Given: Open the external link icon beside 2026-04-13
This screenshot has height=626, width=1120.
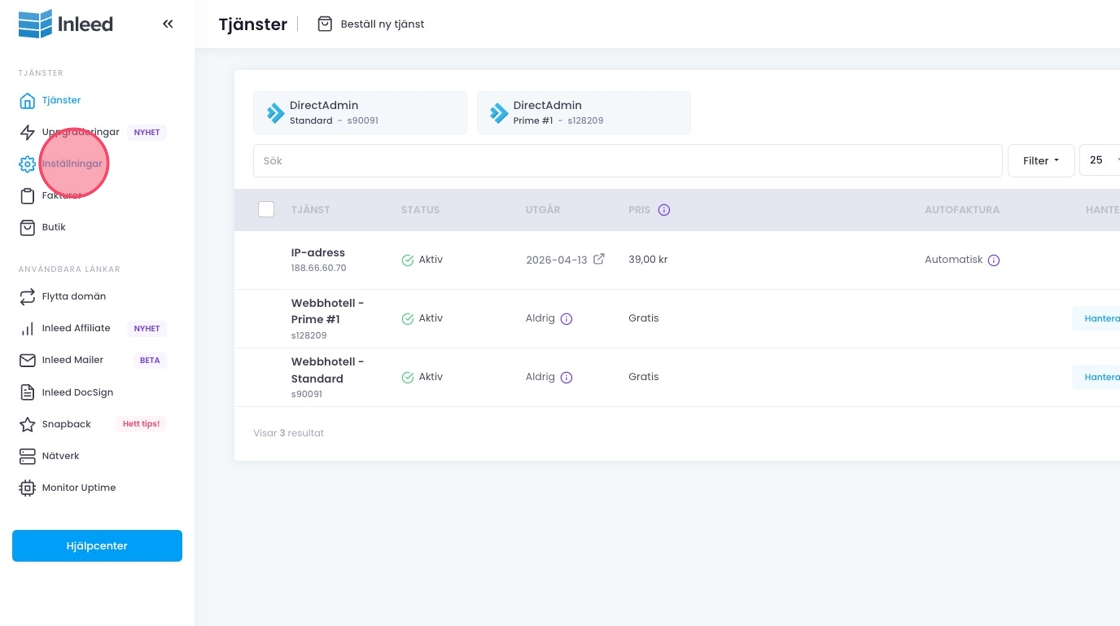Looking at the screenshot, I should (x=599, y=259).
